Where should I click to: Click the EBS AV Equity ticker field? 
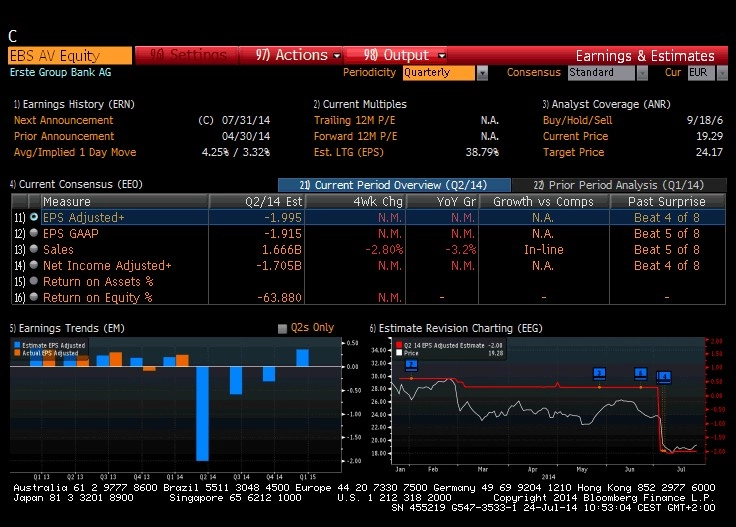click(x=70, y=55)
